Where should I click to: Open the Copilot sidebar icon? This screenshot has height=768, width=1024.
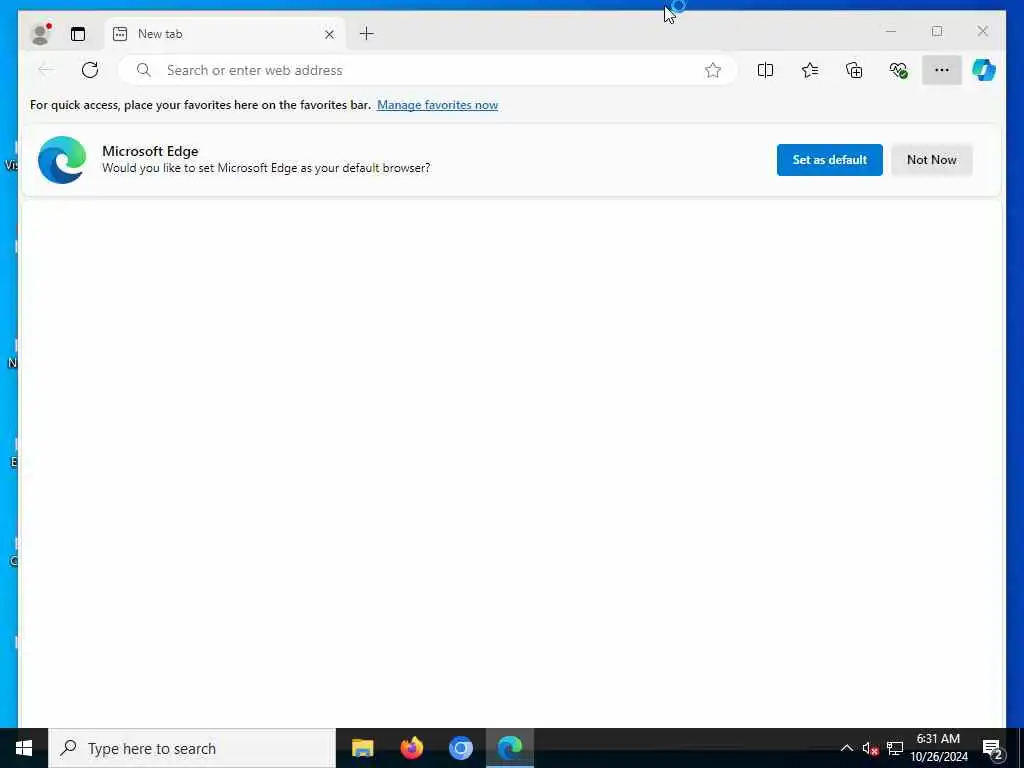[984, 70]
